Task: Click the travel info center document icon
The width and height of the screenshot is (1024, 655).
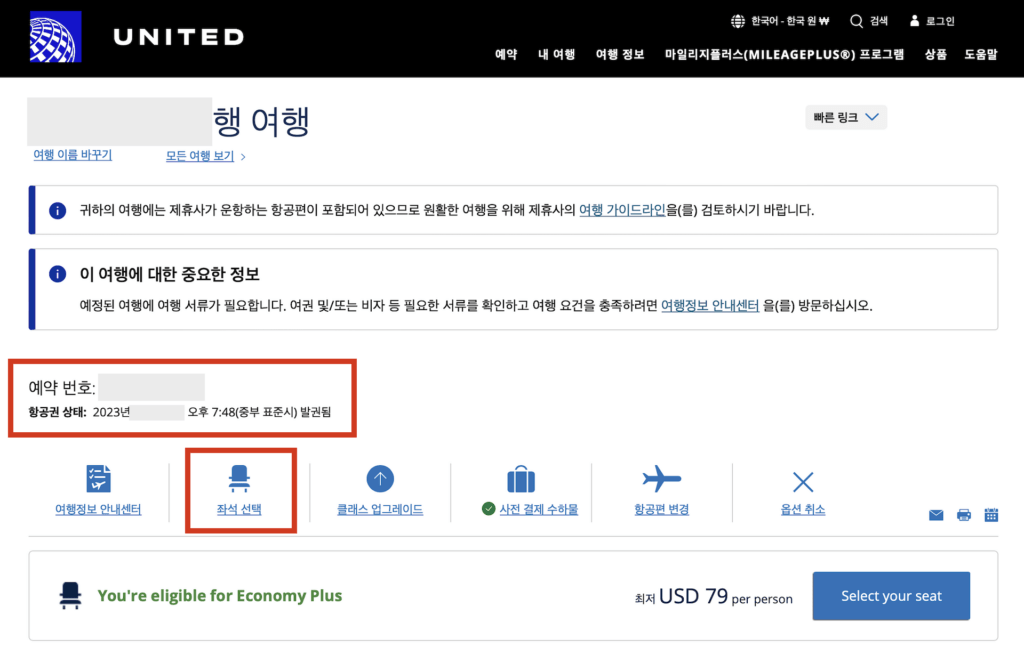Action: click(x=98, y=479)
